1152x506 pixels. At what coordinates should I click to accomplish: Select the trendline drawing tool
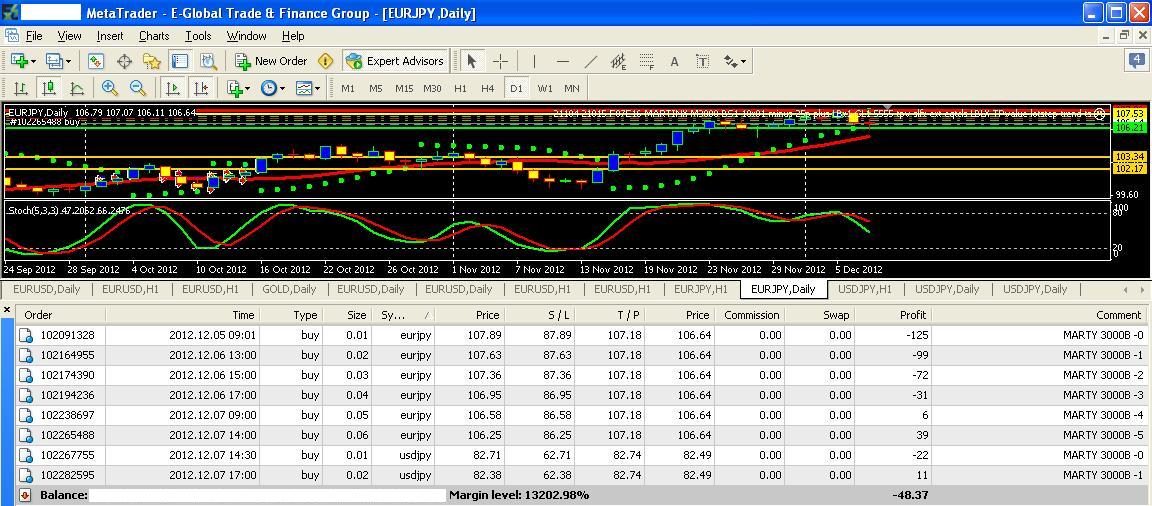point(591,61)
